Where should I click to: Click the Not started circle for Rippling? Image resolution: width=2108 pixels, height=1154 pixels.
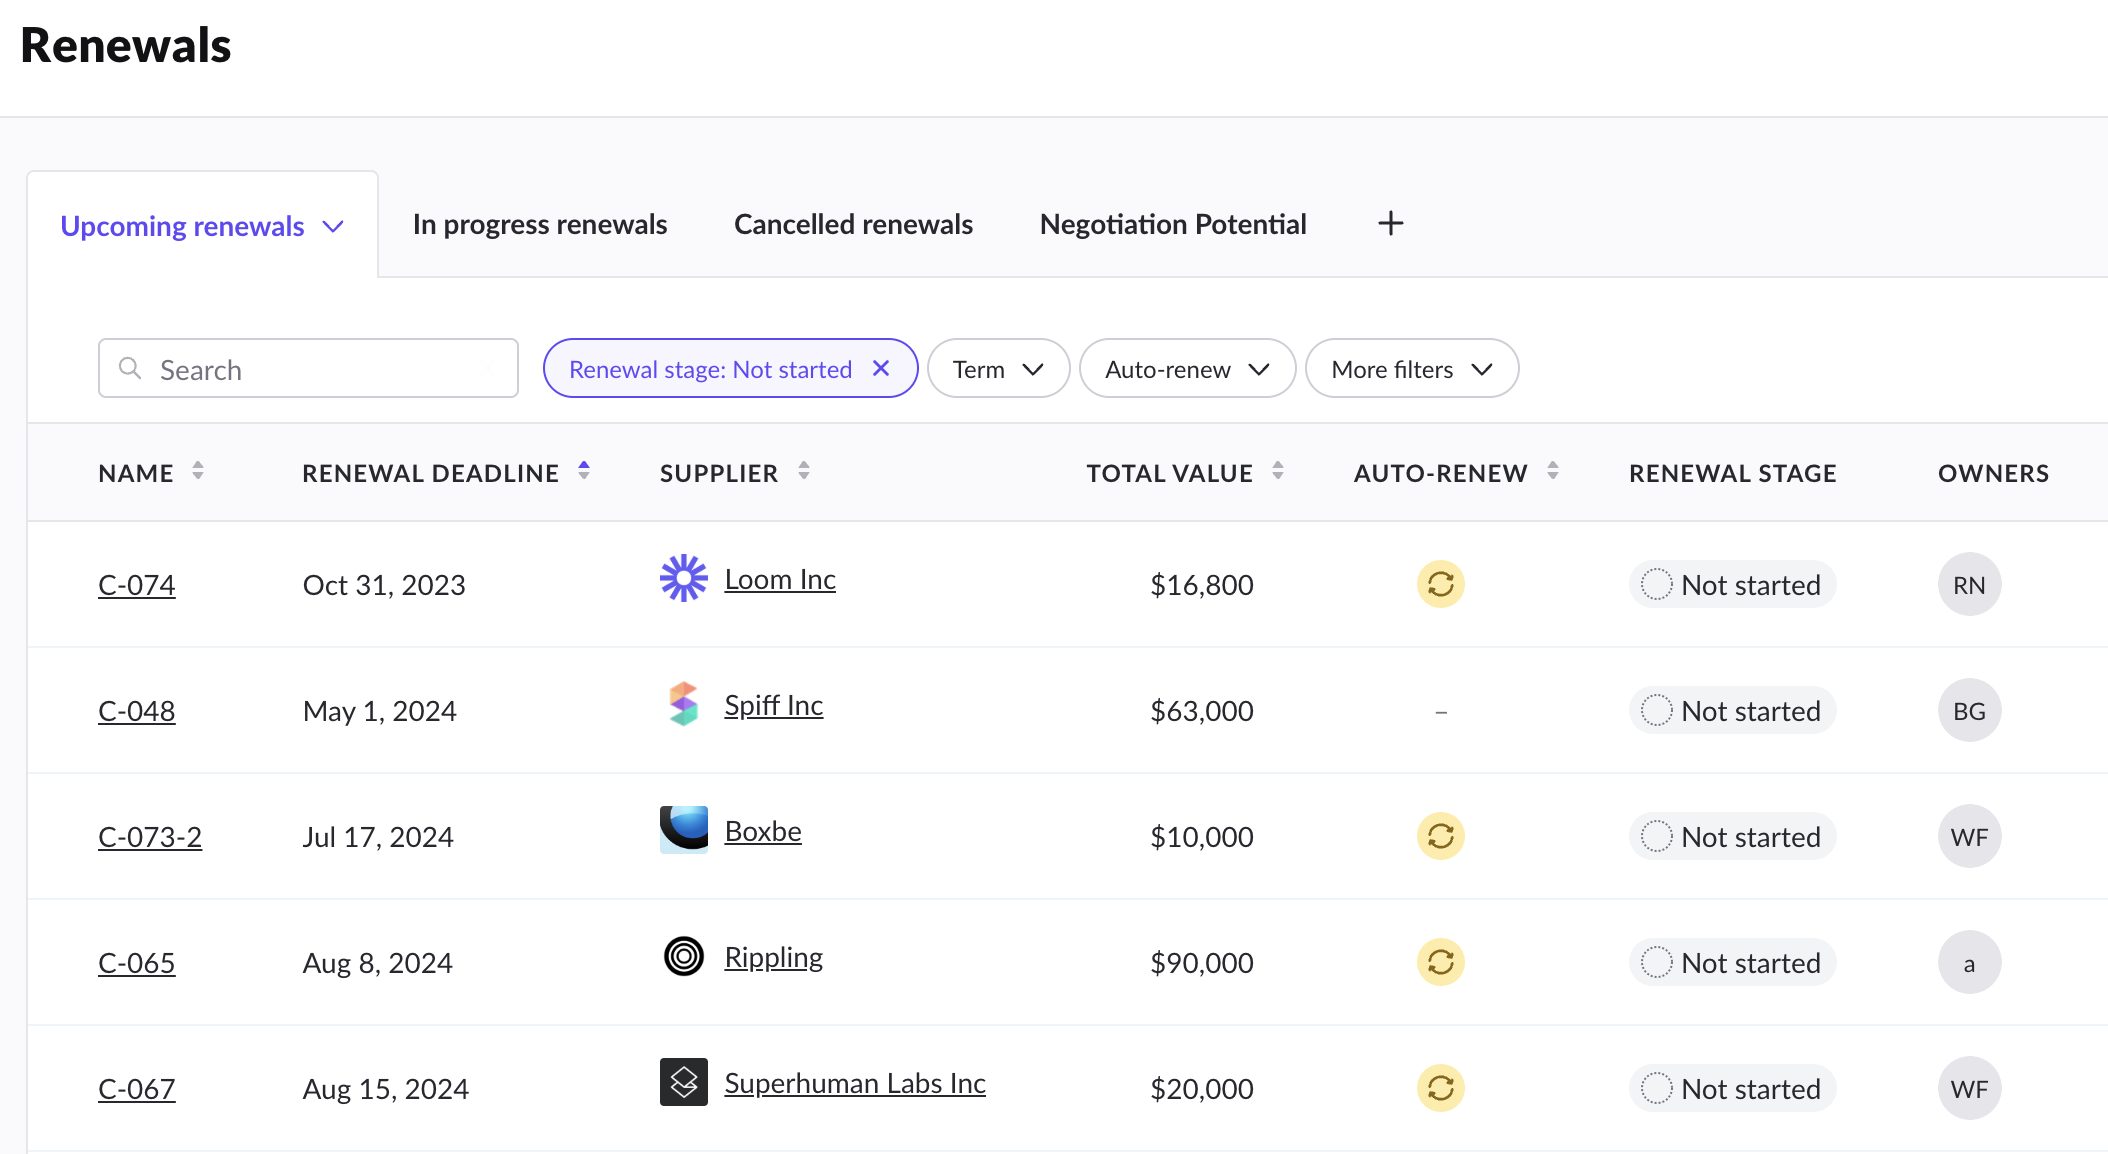(x=1657, y=962)
